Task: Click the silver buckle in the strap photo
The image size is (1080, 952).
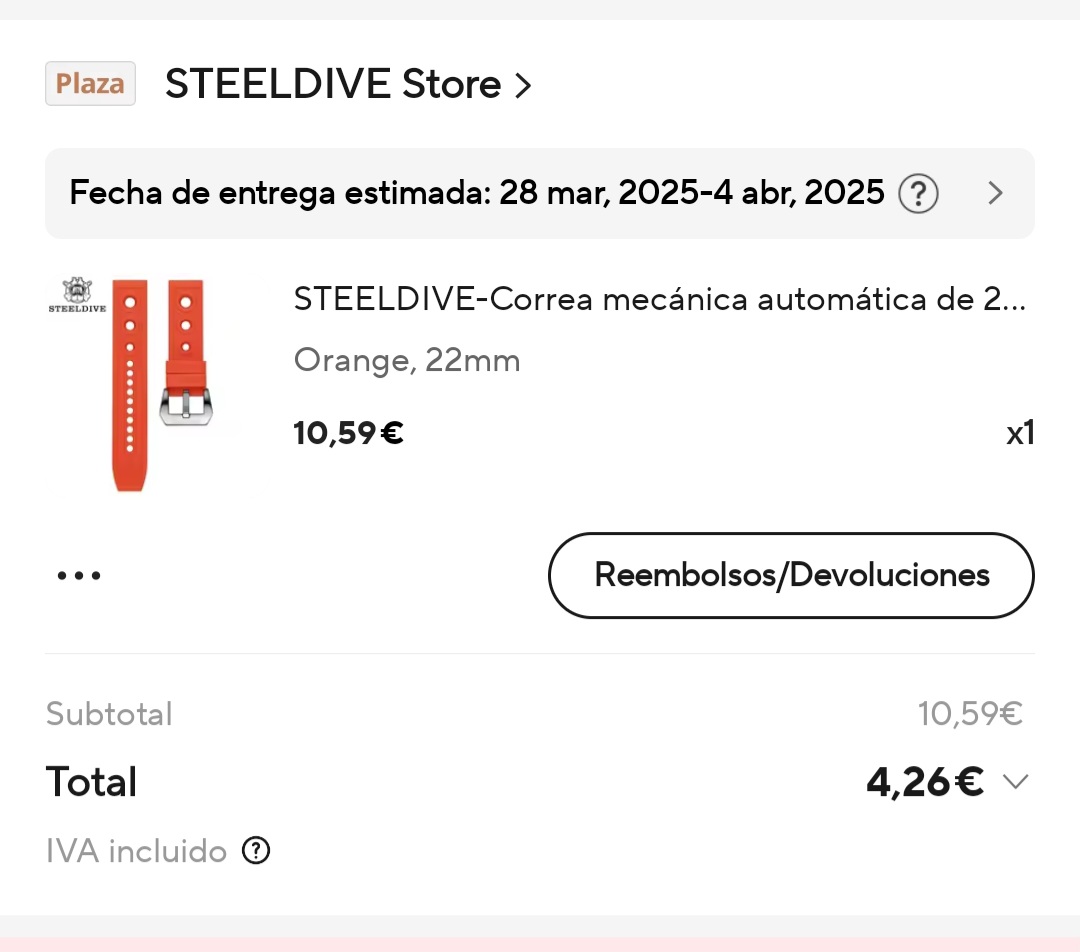Action: coord(186,405)
